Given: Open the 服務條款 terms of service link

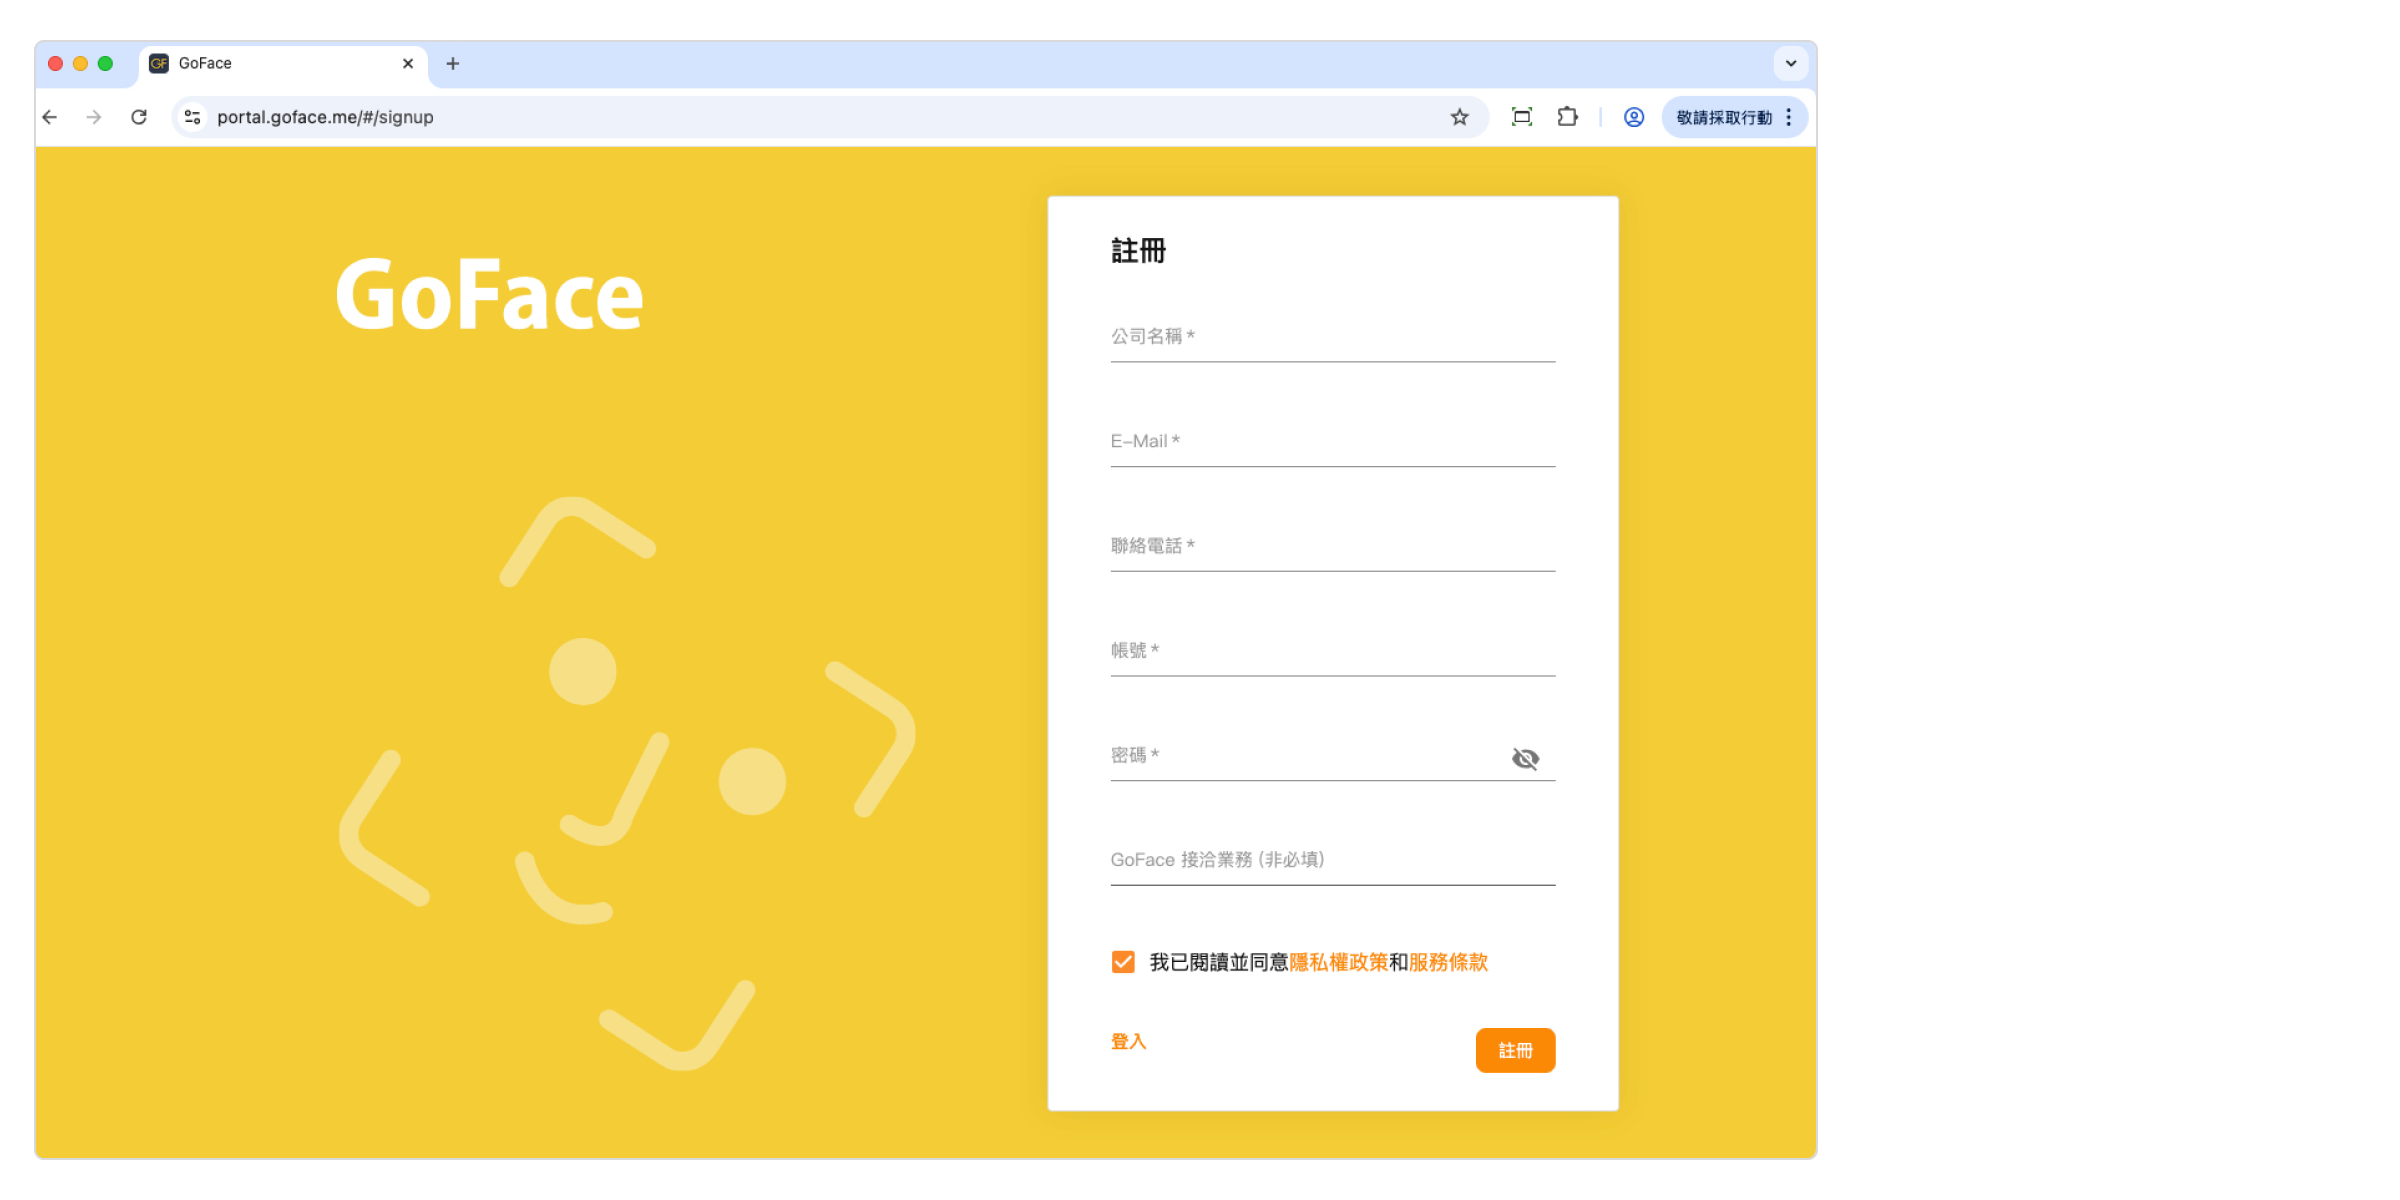Looking at the screenshot, I should pos(1447,962).
